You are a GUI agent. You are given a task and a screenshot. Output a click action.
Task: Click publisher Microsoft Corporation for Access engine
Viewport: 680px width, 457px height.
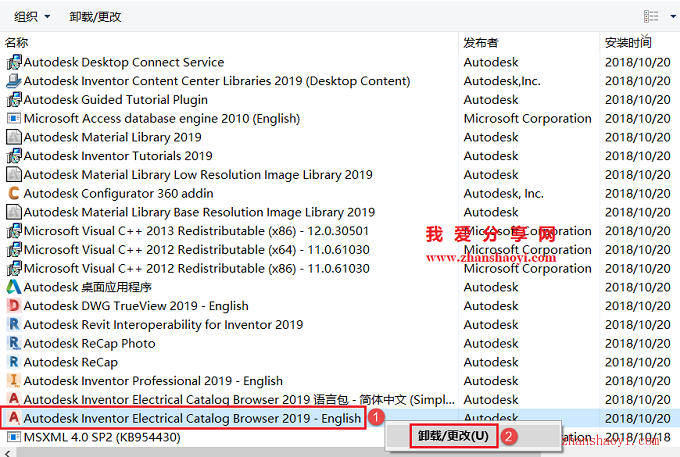527,118
